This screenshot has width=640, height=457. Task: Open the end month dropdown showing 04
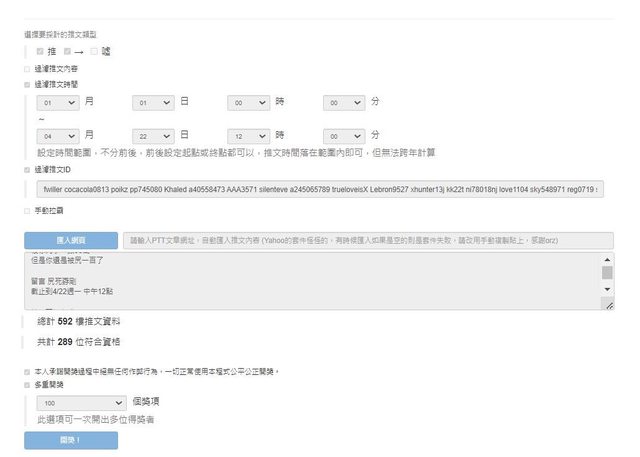click(x=56, y=135)
